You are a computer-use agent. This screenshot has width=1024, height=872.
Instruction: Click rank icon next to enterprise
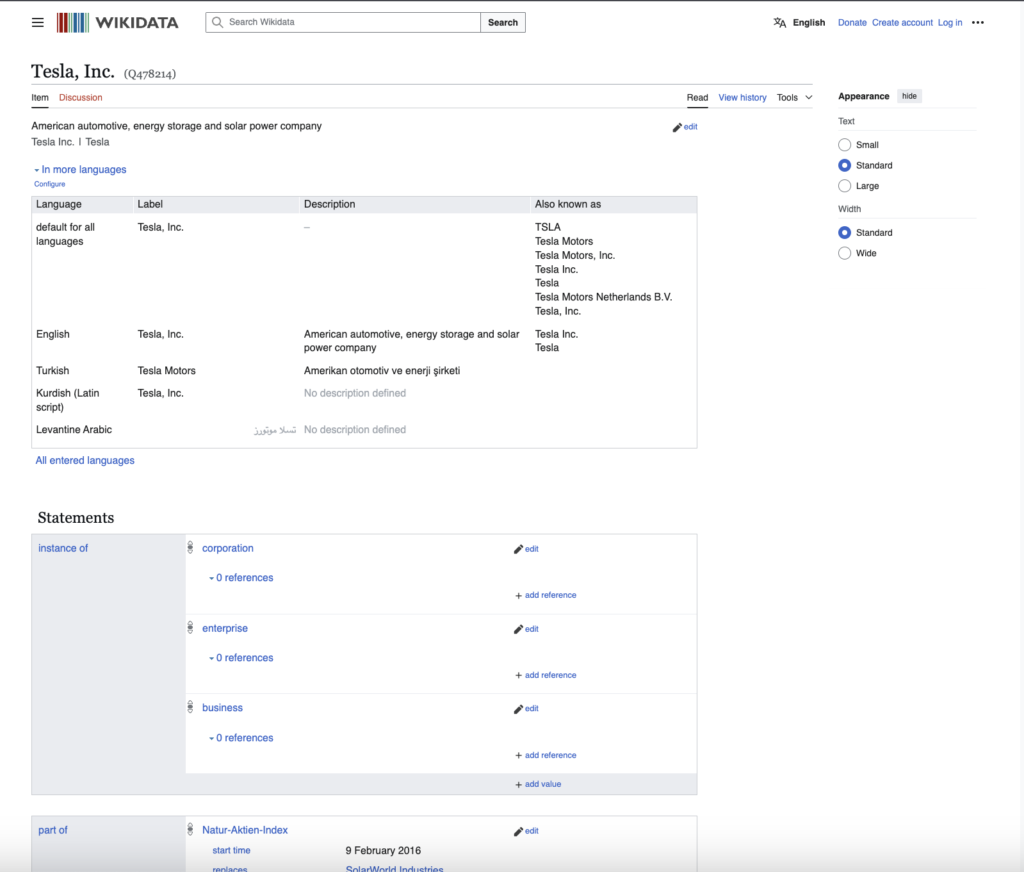point(190,628)
